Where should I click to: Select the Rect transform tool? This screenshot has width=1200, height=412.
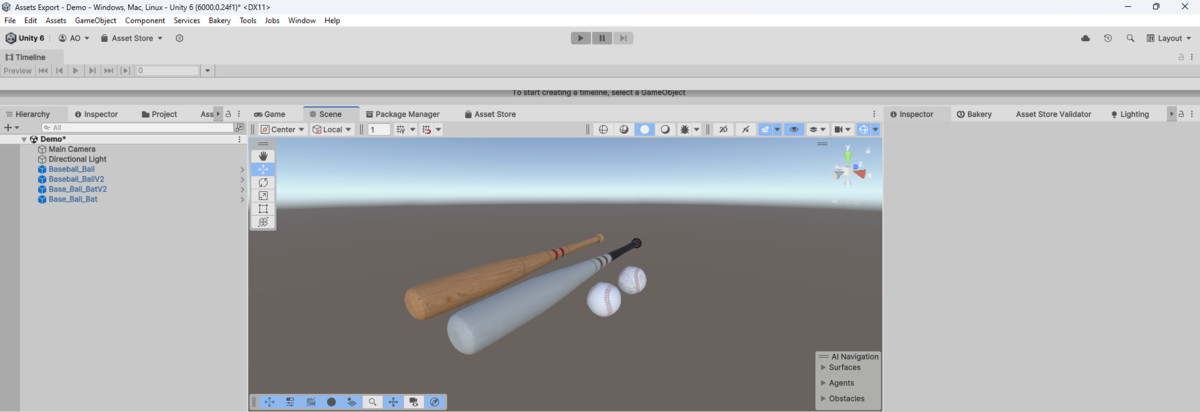coord(263,209)
